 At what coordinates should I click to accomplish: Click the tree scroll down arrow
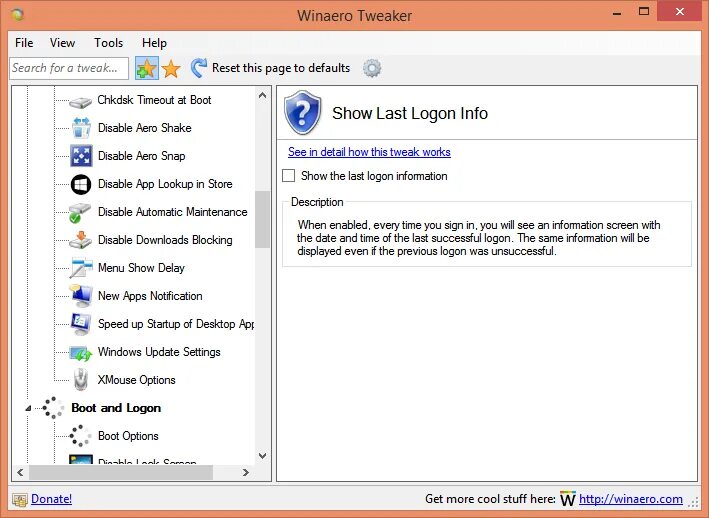click(x=262, y=456)
